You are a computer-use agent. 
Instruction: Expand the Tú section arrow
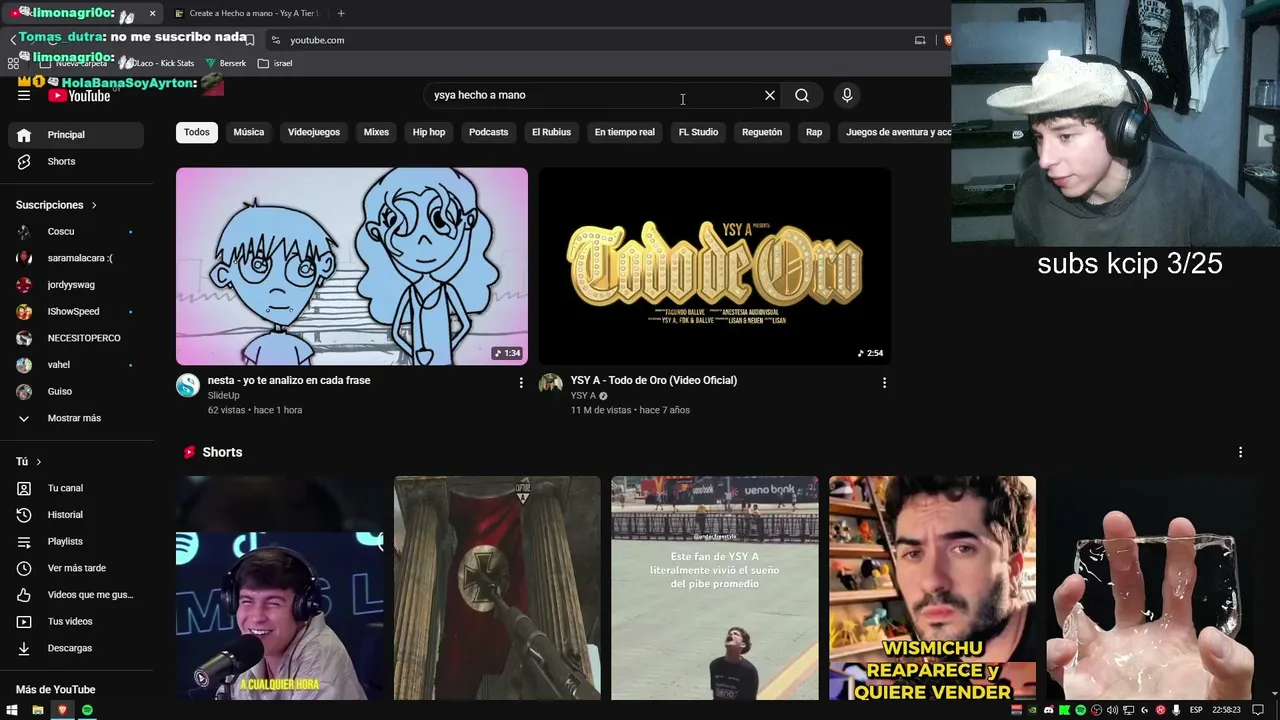coord(39,461)
